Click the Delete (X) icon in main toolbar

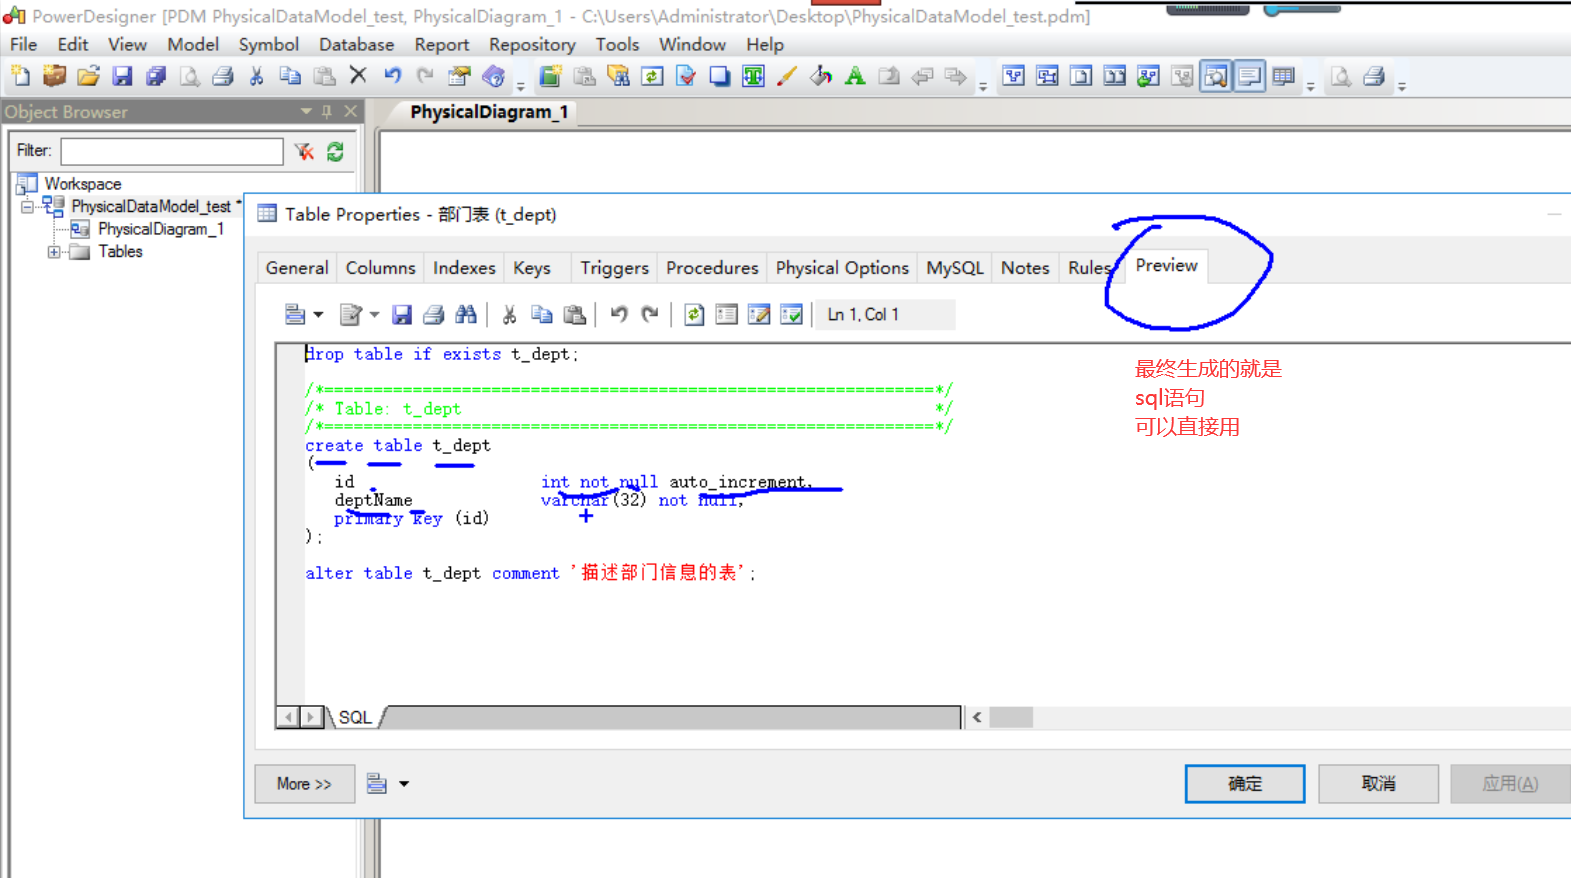tap(358, 76)
